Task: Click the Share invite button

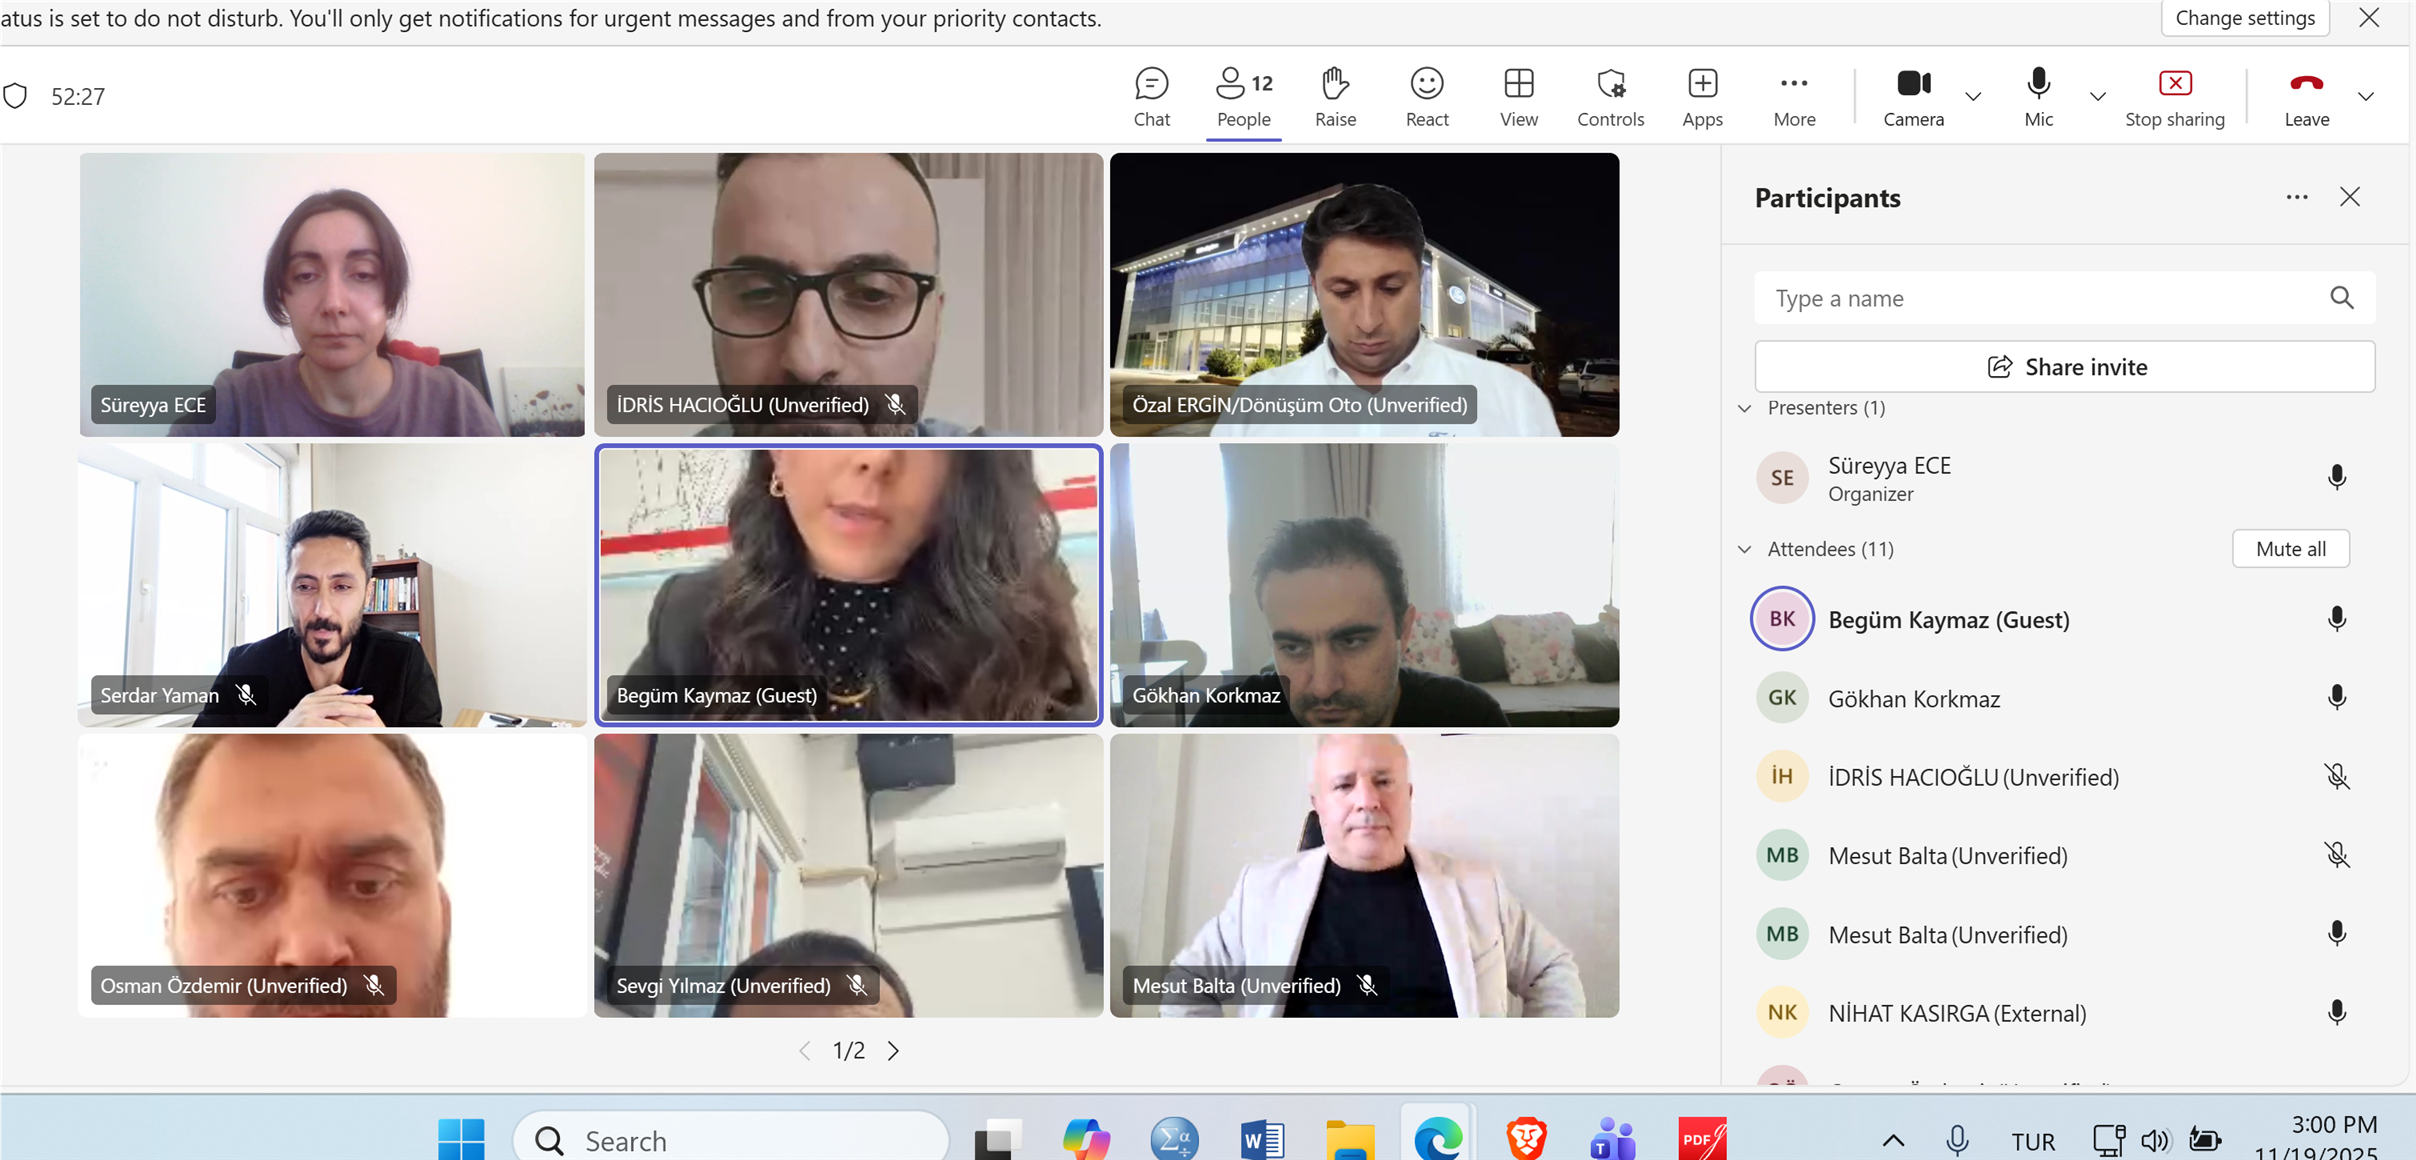Action: (x=2064, y=367)
